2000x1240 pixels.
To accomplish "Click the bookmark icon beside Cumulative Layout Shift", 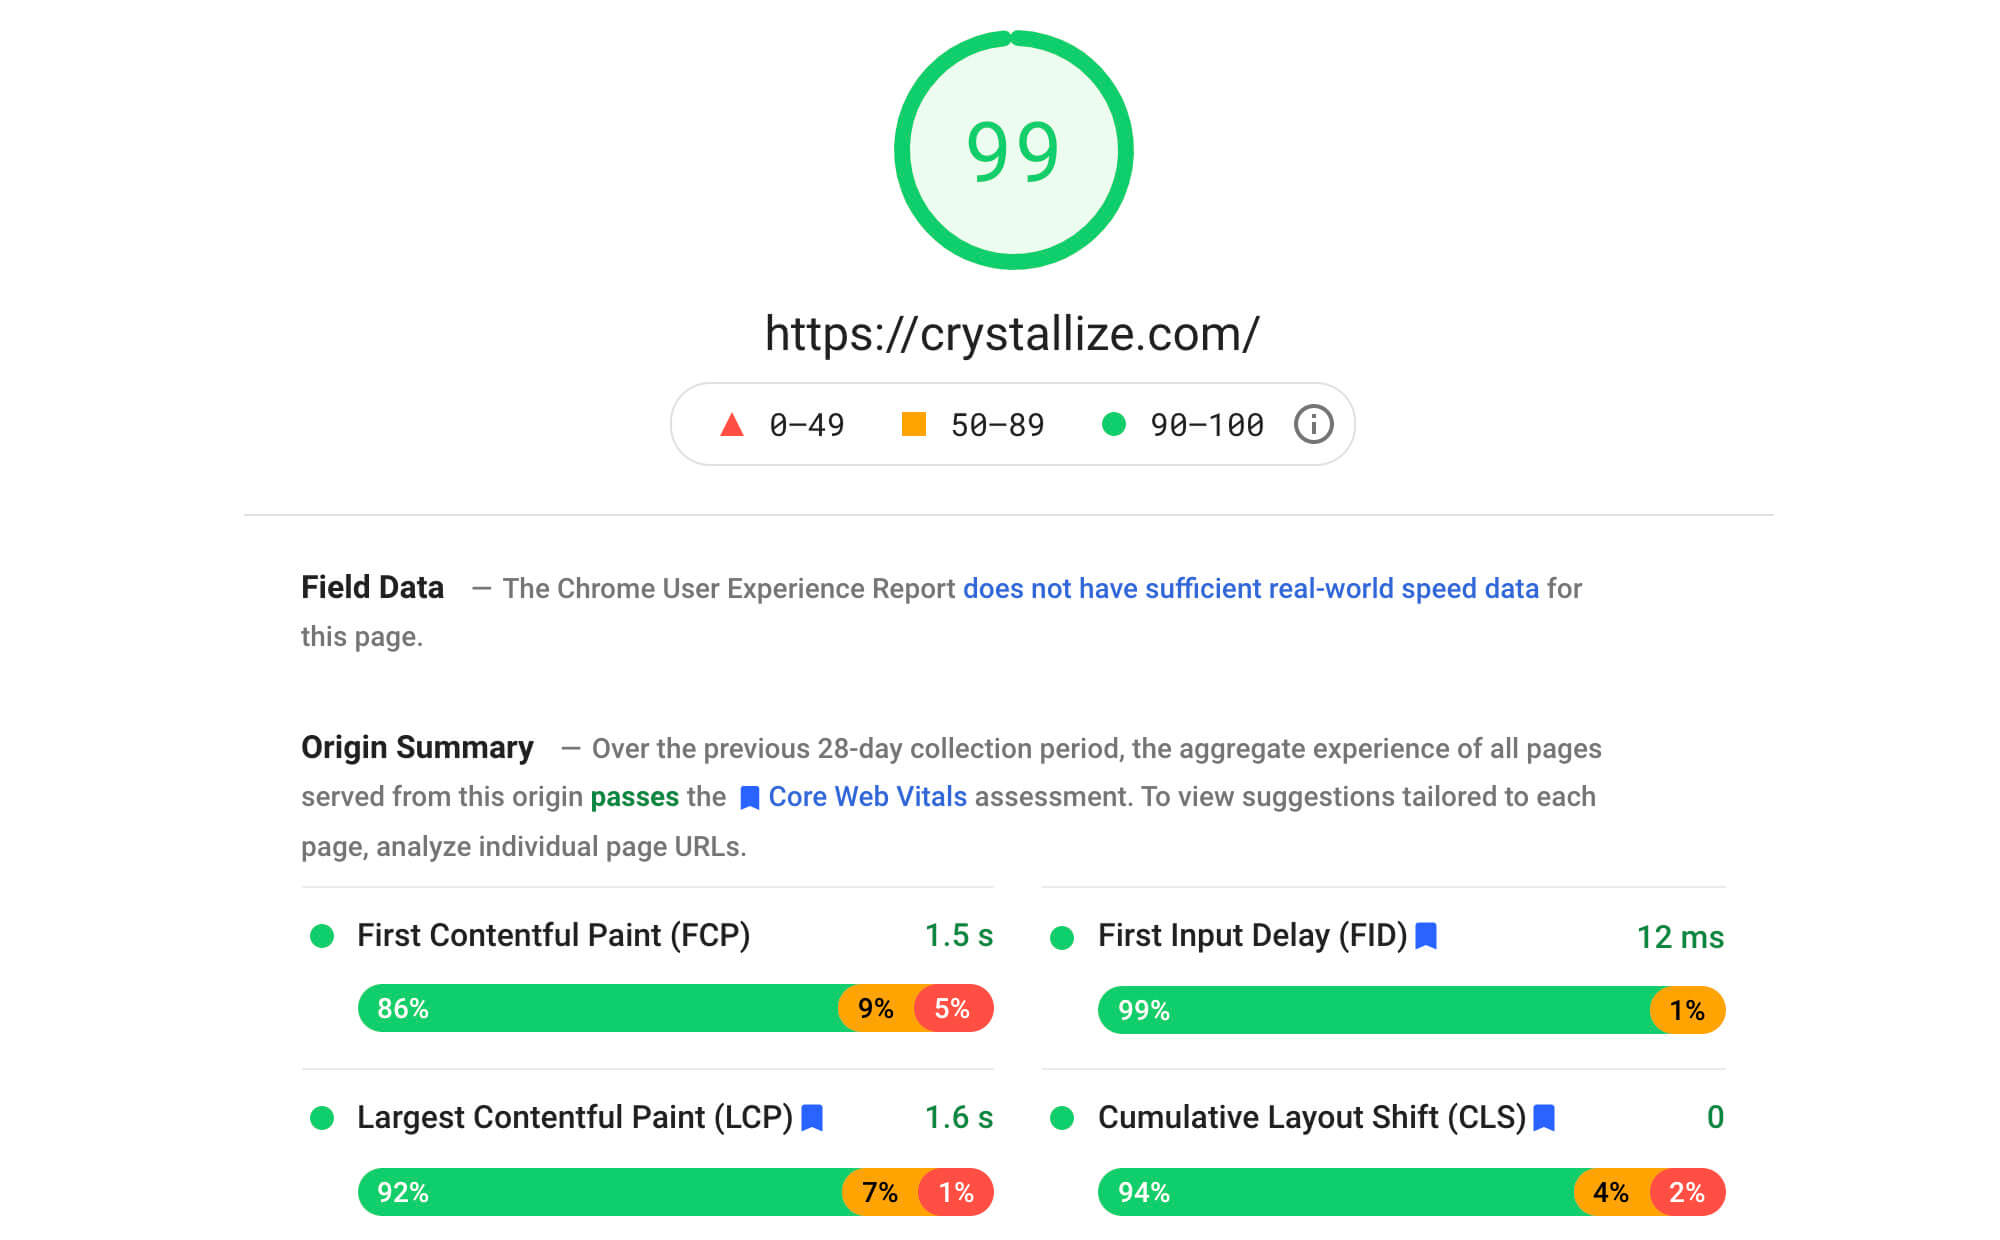I will [x=1544, y=1118].
